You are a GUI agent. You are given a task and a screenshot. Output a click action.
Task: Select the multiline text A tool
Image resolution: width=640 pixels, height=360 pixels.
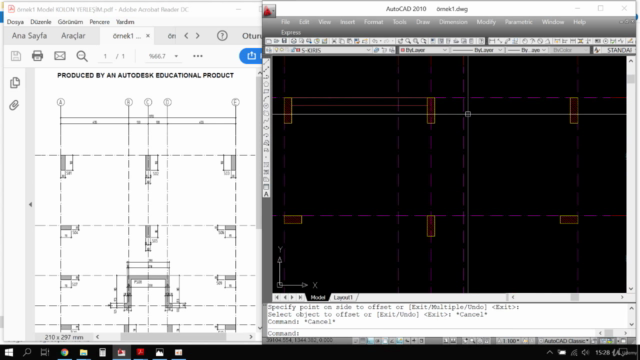pyautogui.click(x=267, y=194)
